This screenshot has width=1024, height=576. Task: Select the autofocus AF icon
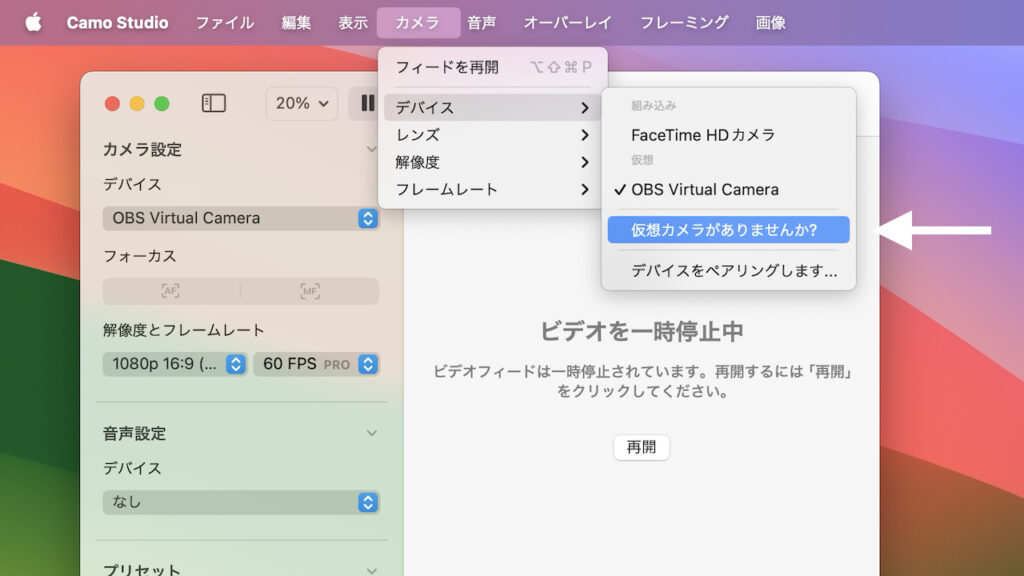point(171,291)
